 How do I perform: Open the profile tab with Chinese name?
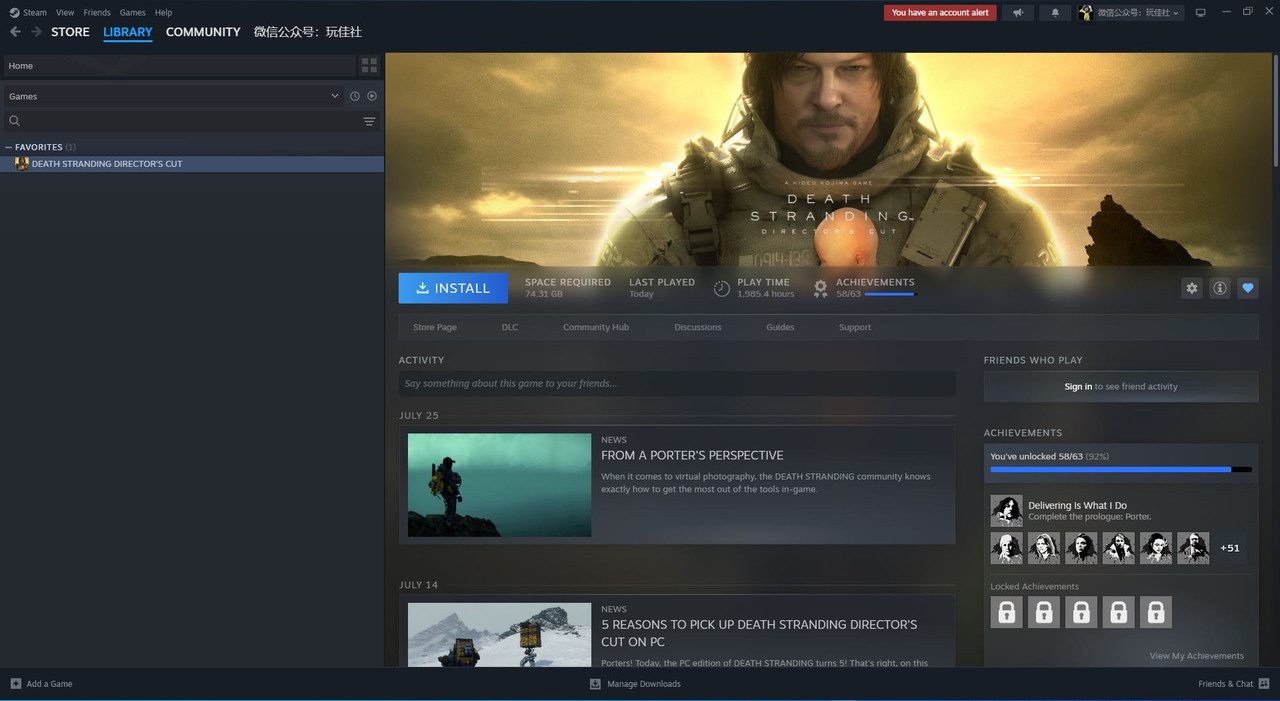coord(308,32)
